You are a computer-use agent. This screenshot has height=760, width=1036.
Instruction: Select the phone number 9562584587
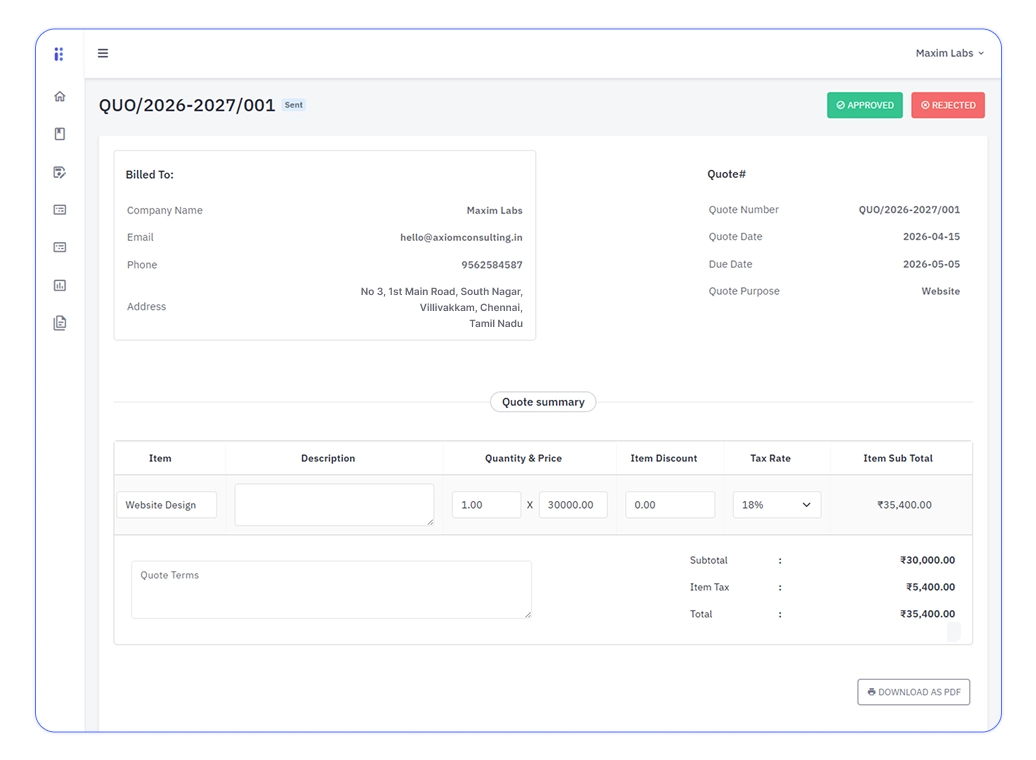tap(492, 265)
